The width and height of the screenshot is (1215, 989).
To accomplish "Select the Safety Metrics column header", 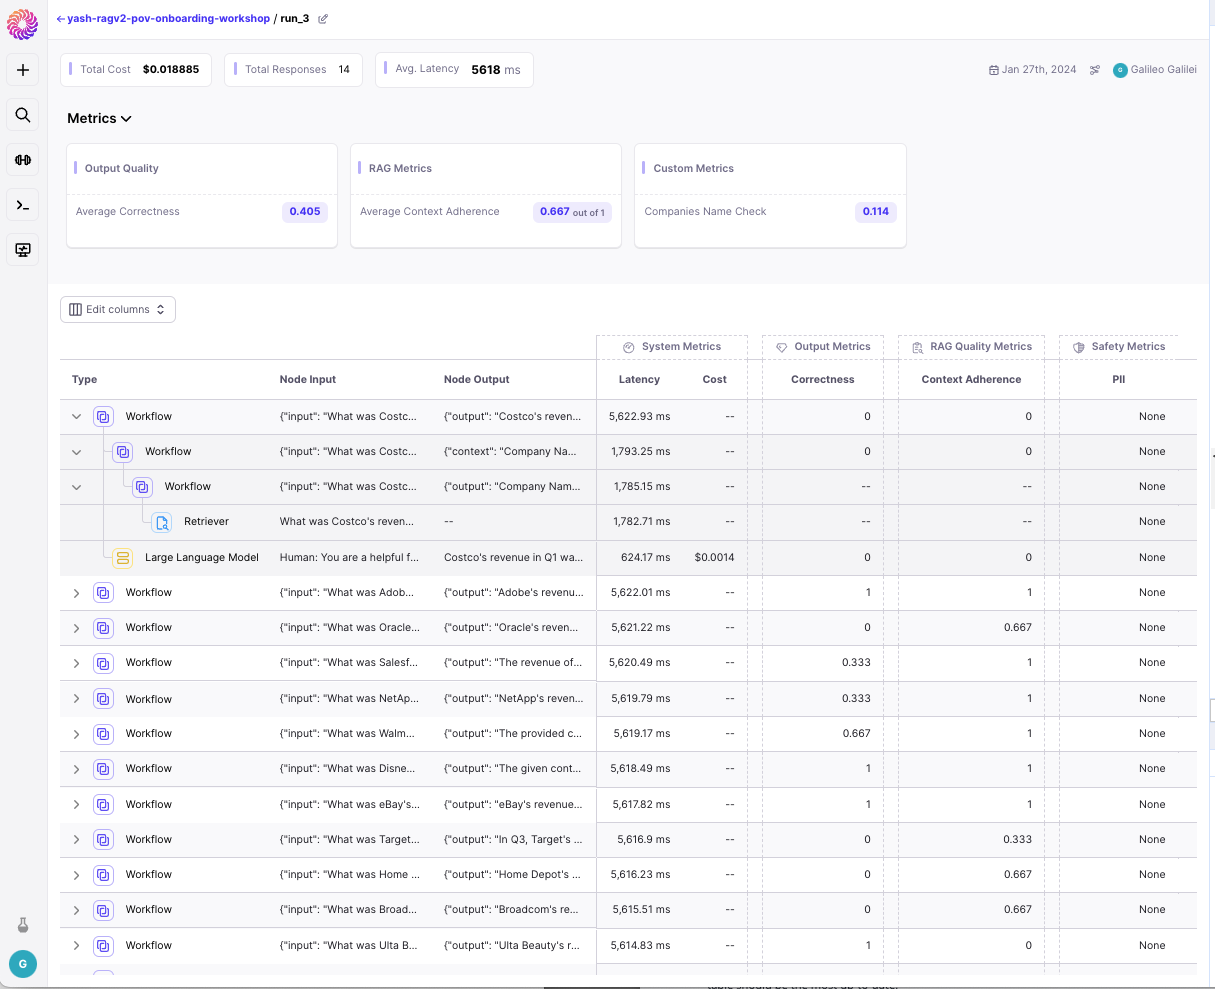I will [1120, 346].
